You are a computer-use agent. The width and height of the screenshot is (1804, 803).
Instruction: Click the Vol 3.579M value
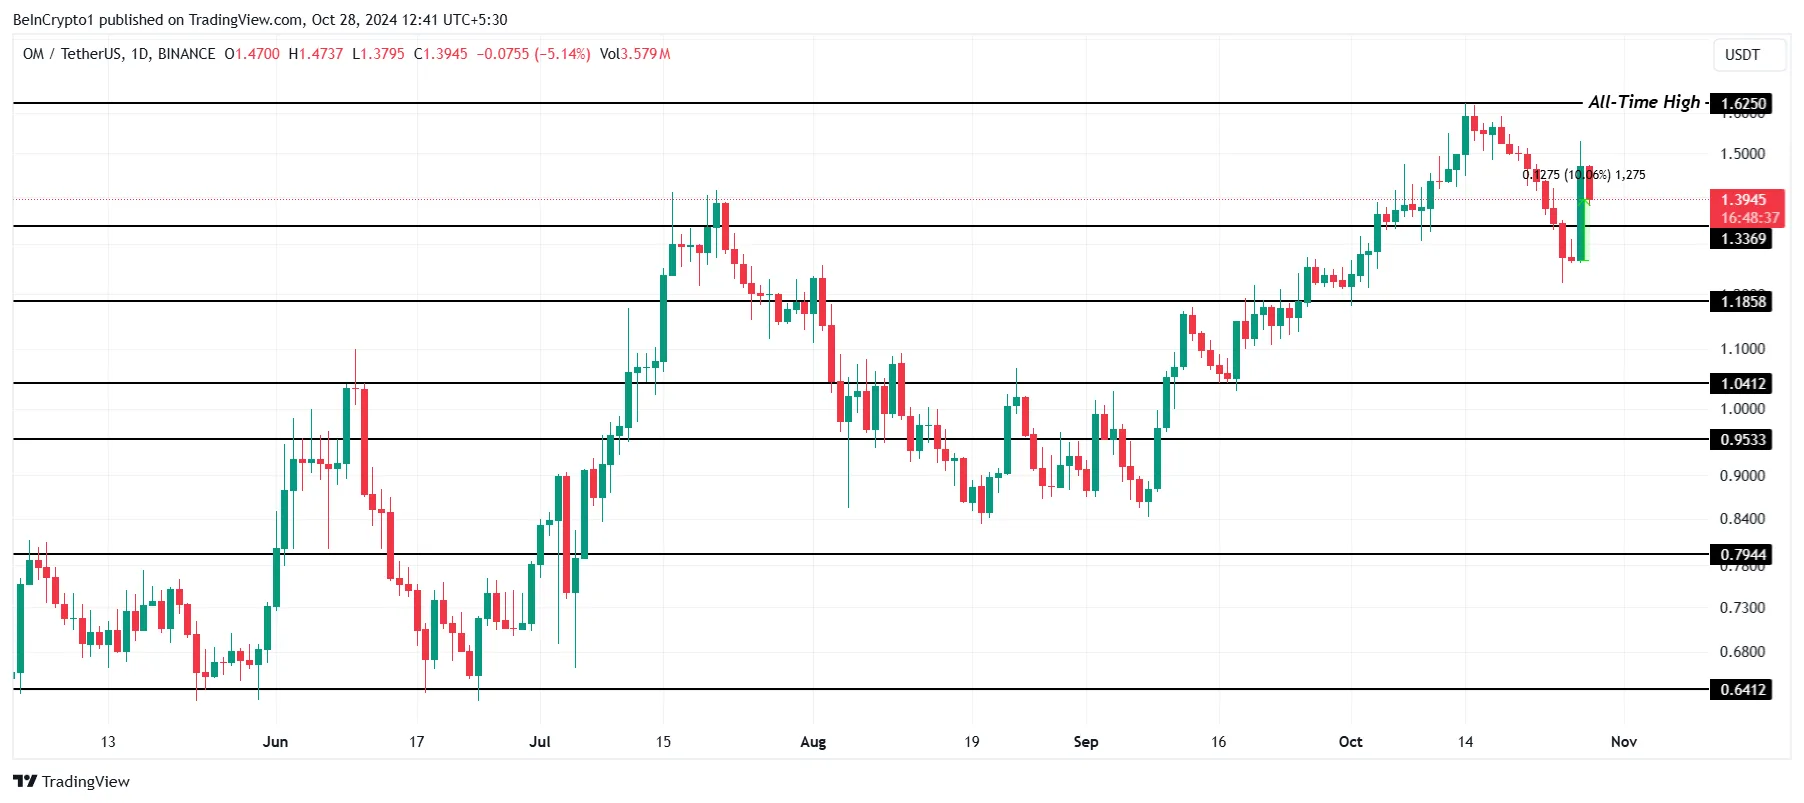635,54
